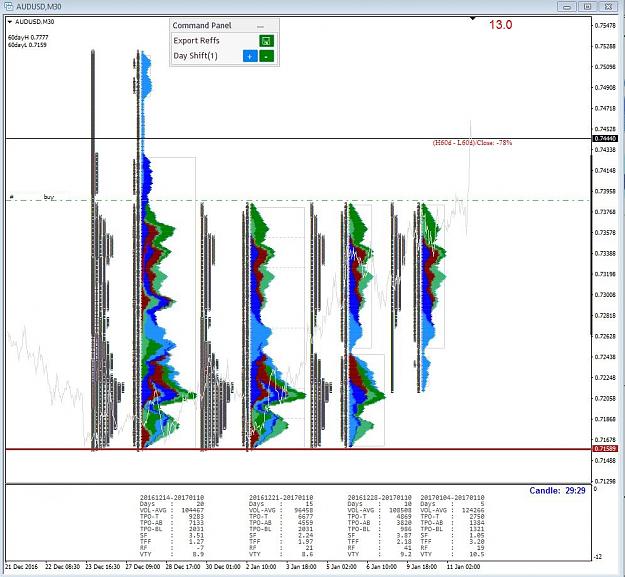Click the buy order label on dashed line
Screen dimensions: 625x577
(49, 197)
